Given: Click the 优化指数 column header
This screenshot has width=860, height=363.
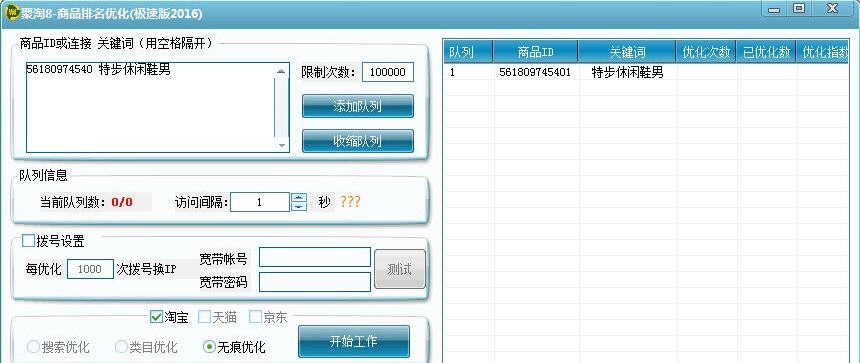Looking at the screenshot, I should [823, 52].
